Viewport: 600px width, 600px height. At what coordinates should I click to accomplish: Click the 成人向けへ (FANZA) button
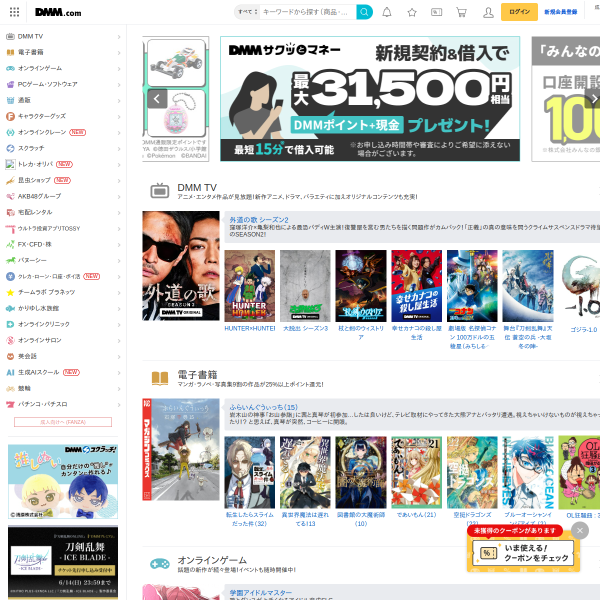pos(63,422)
